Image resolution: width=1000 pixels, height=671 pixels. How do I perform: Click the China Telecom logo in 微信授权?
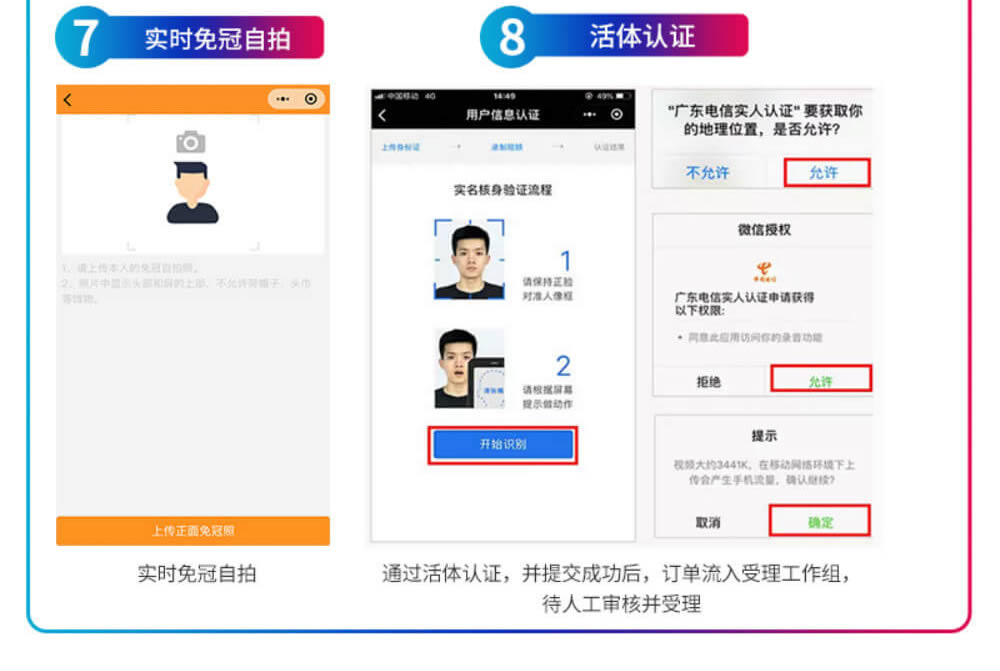763,271
